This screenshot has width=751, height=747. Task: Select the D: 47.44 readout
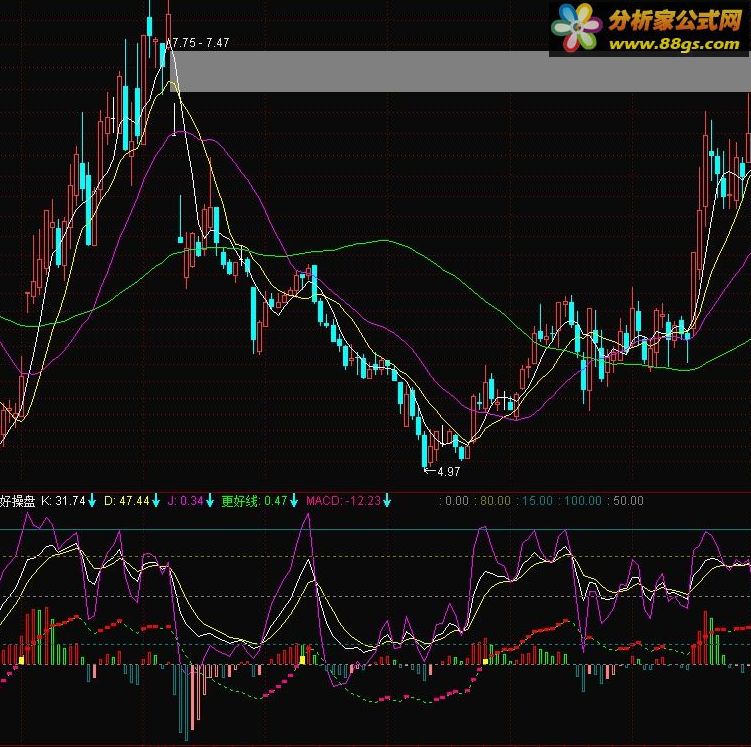[127, 501]
